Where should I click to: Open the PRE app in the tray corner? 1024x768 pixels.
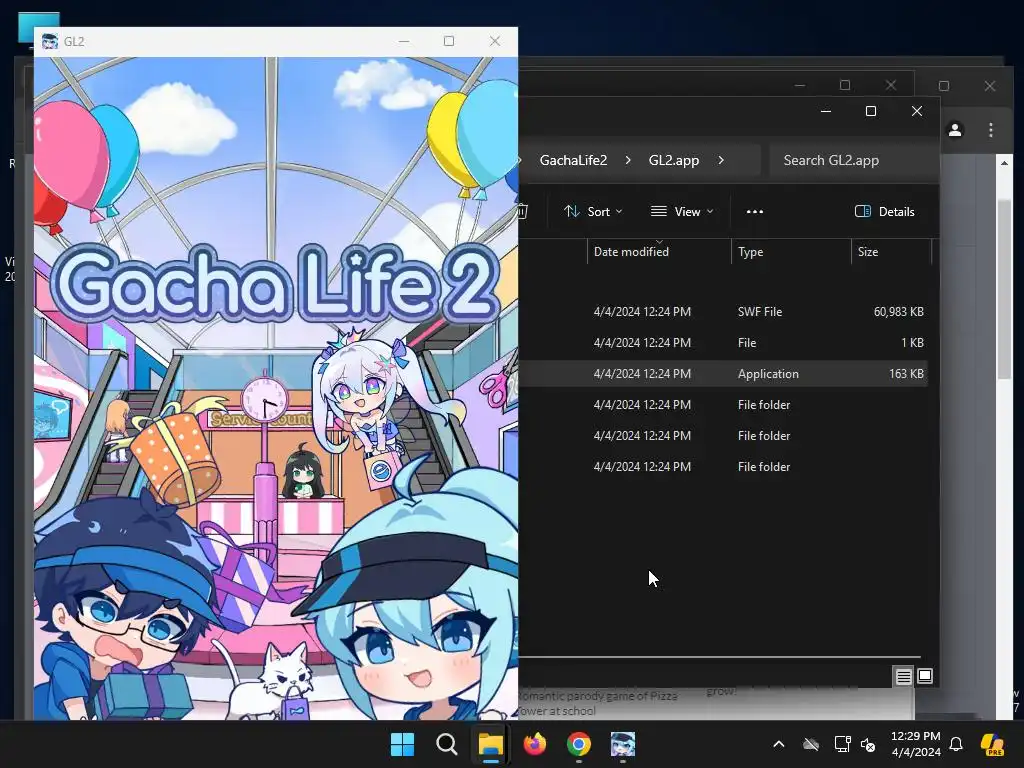(993, 744)
